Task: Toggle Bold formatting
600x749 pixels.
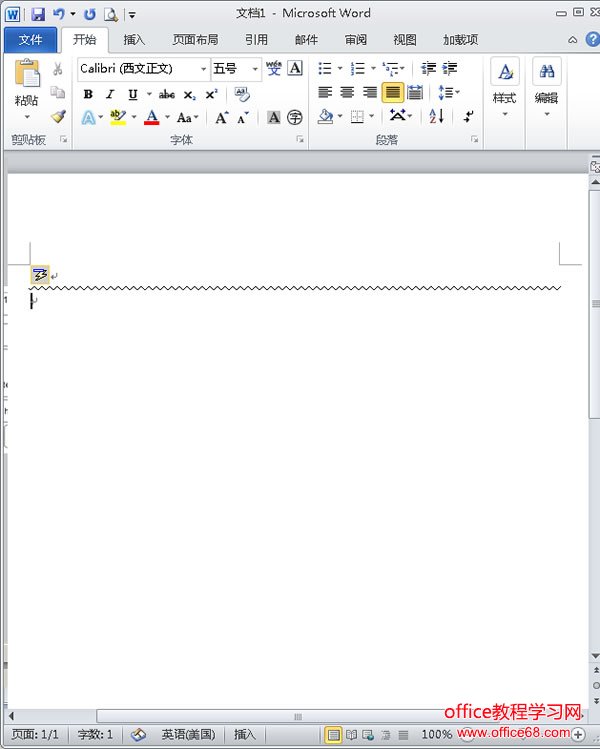Action: pos(88,94)
